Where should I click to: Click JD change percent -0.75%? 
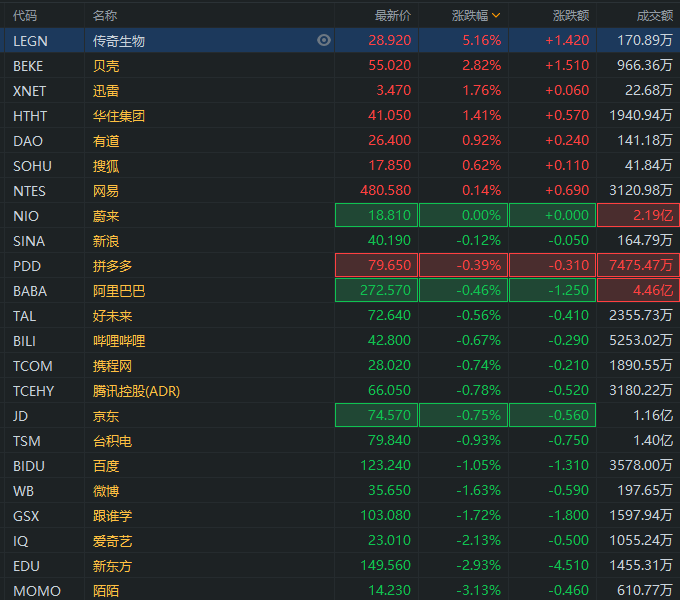[x=464, y=415]
